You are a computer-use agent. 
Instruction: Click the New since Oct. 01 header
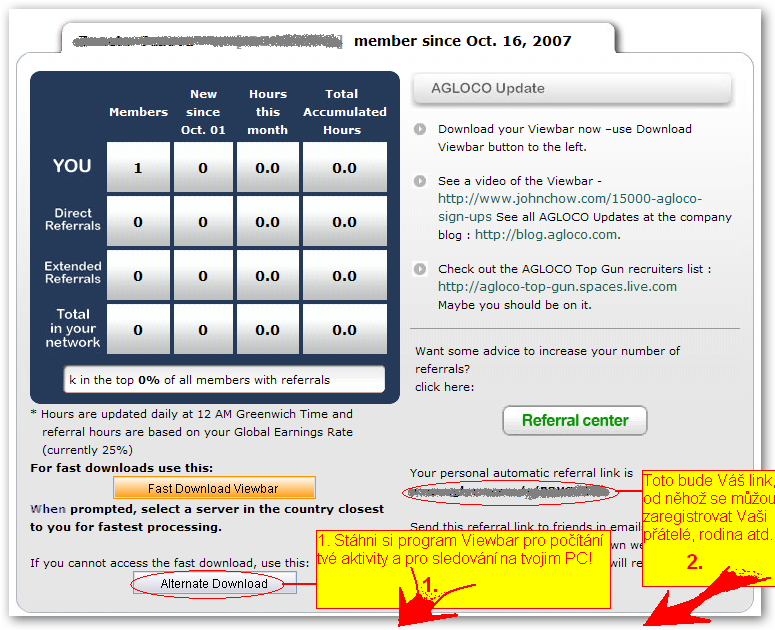[203, 112]
